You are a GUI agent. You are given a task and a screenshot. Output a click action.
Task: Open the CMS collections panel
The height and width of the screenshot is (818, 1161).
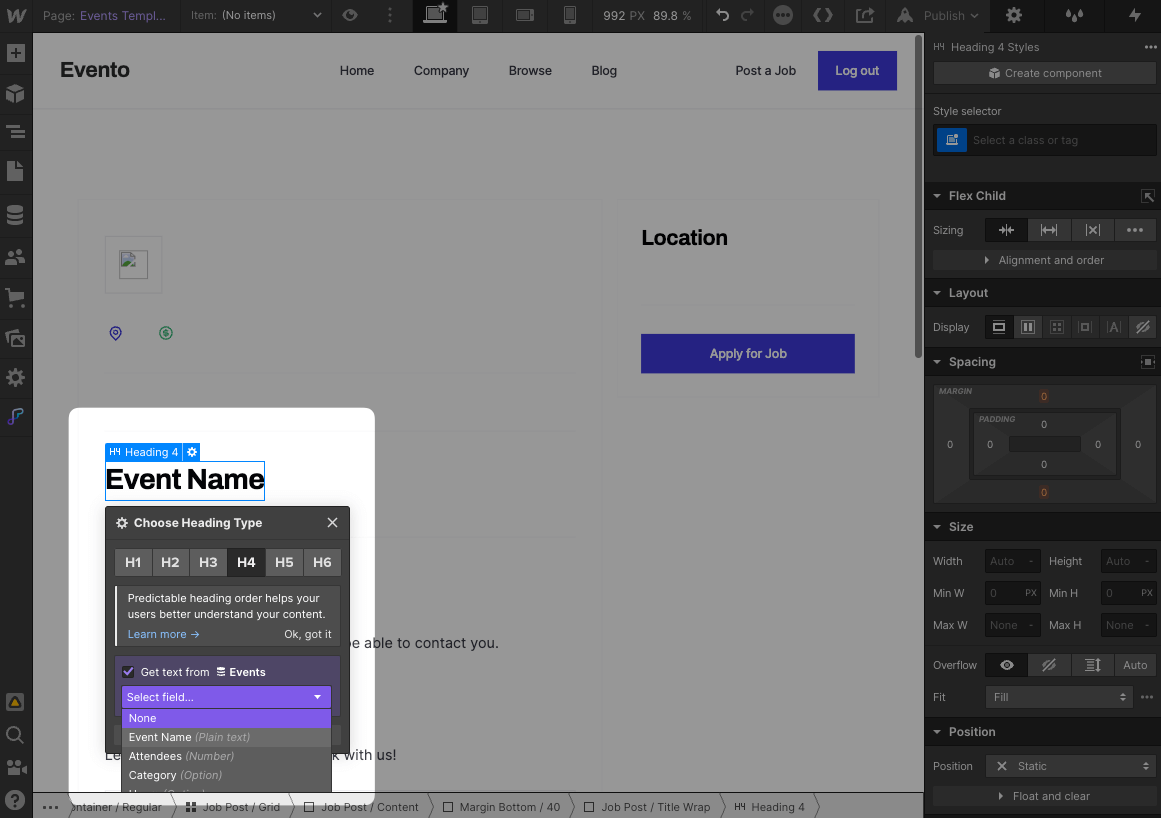click(x=16, y=215)
